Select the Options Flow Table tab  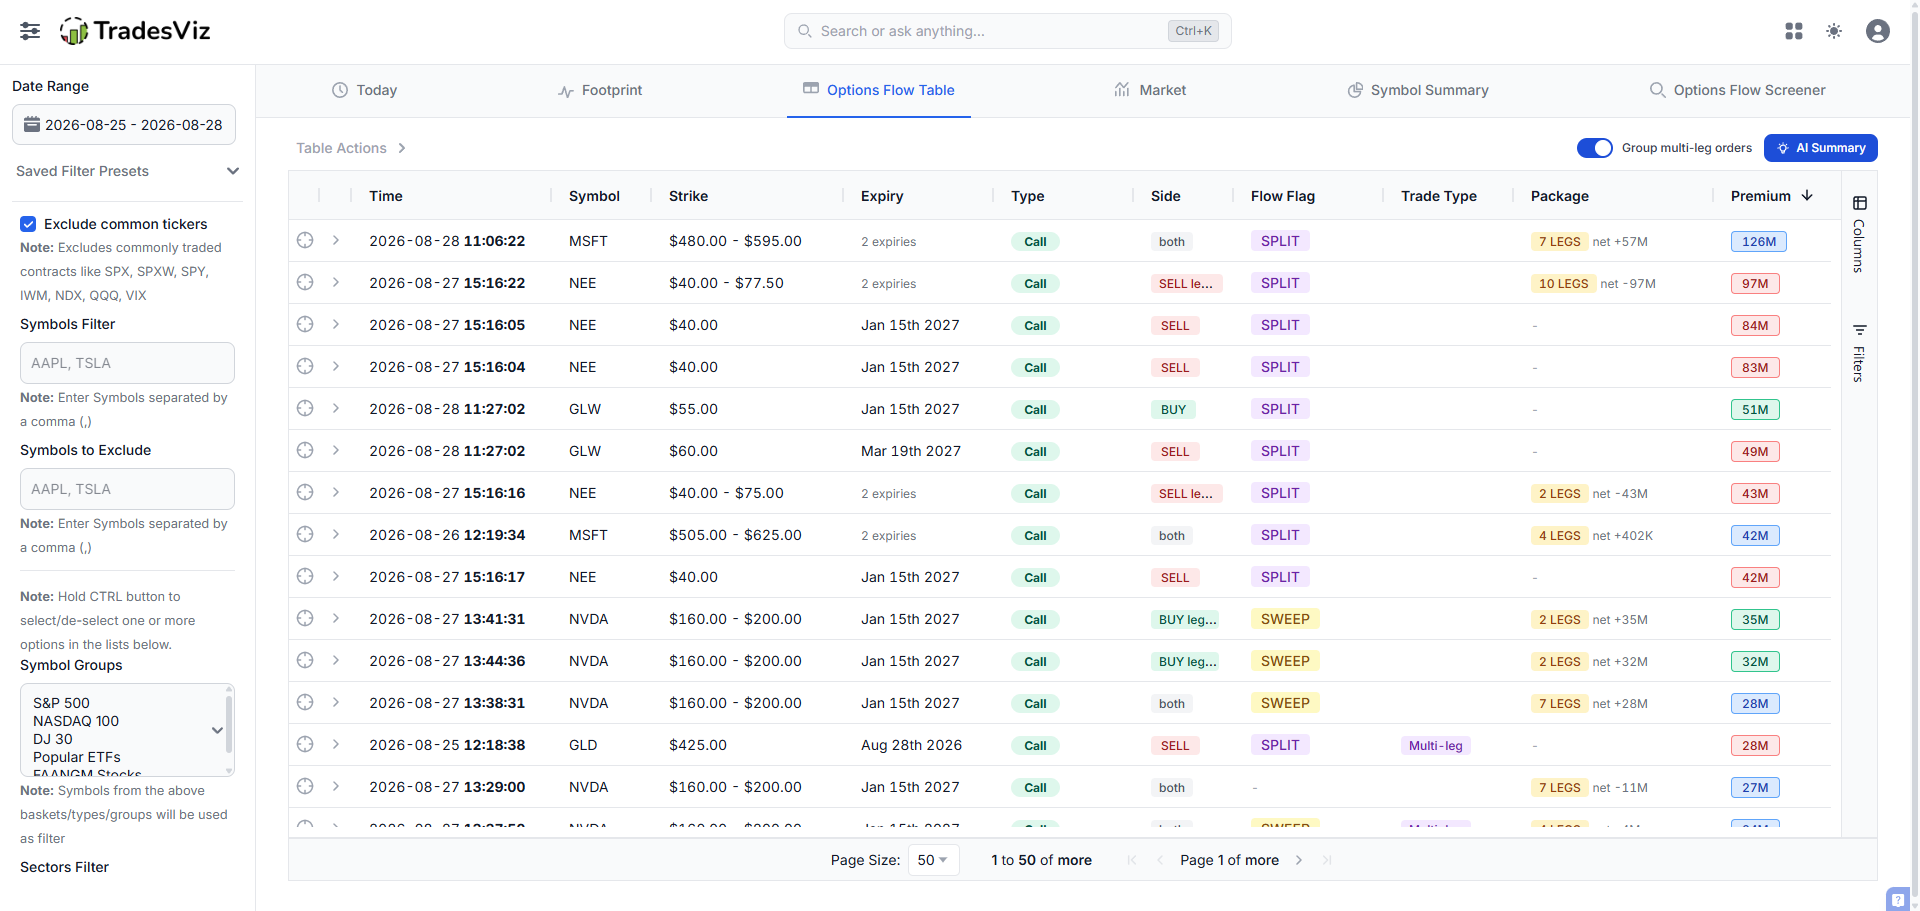coord(879,90)
